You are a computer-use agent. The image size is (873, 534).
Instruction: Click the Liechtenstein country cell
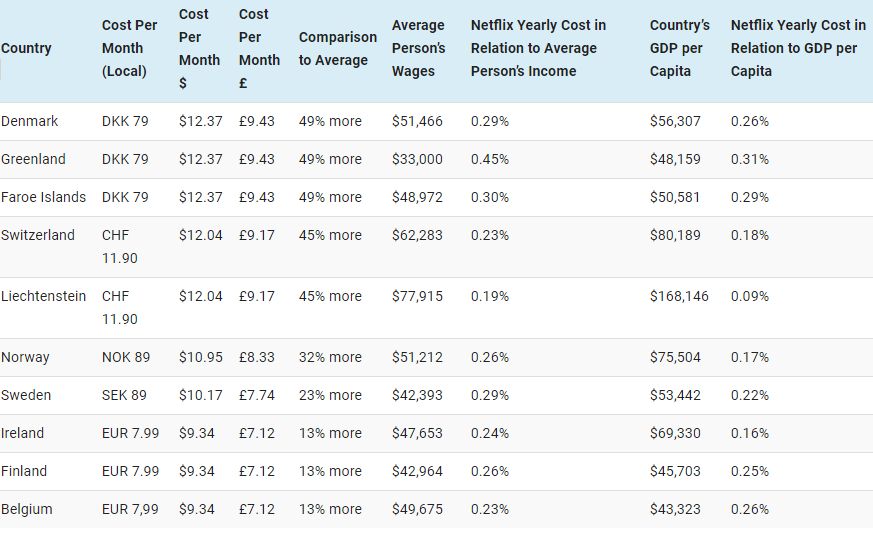click(x=43, y=296)
